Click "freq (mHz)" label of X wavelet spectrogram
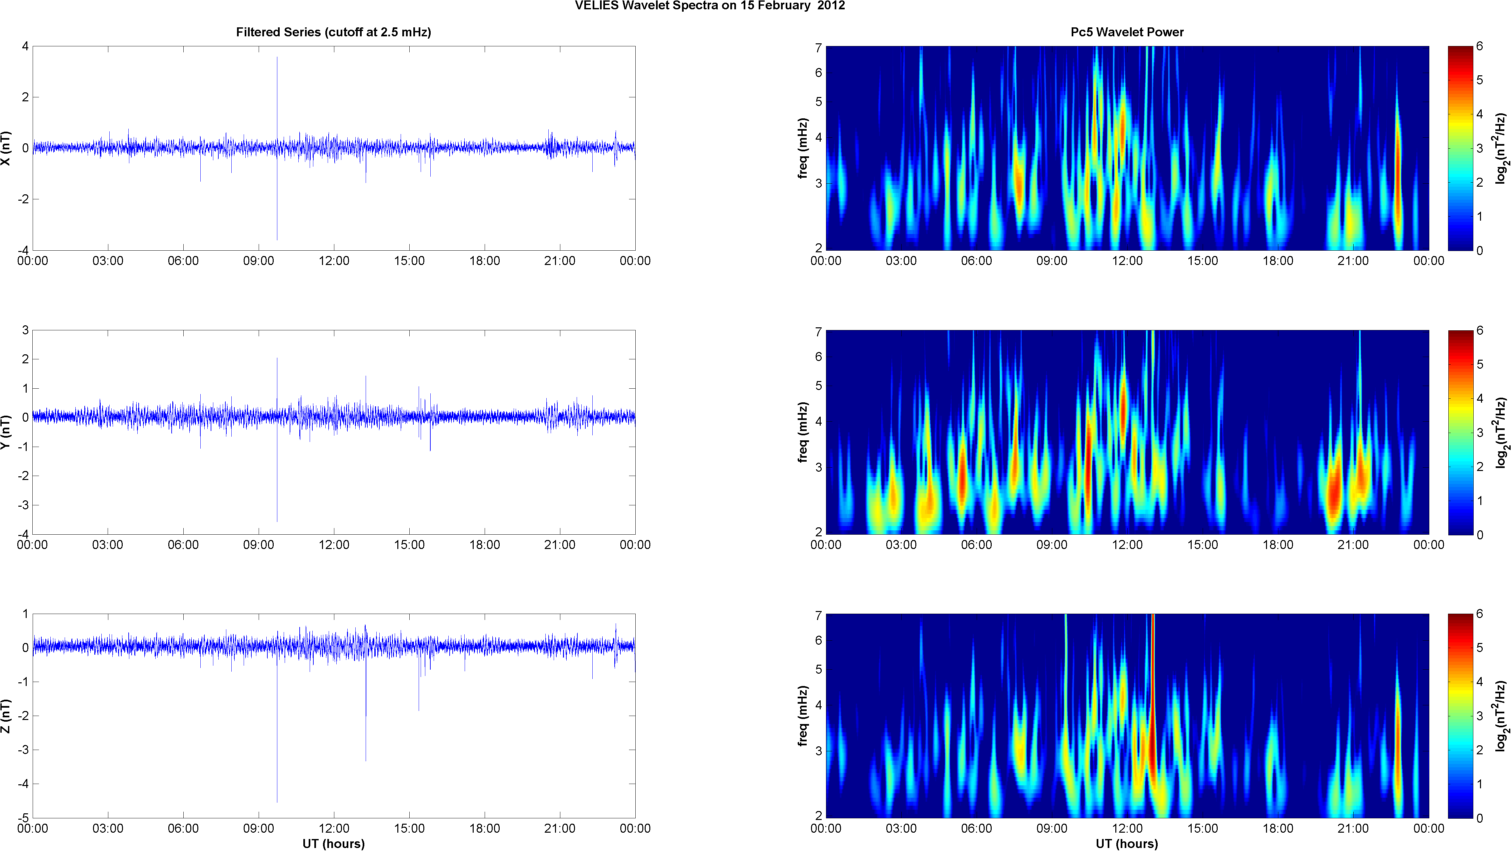This screenshot has height=851, width=1511. coord(803,148)
